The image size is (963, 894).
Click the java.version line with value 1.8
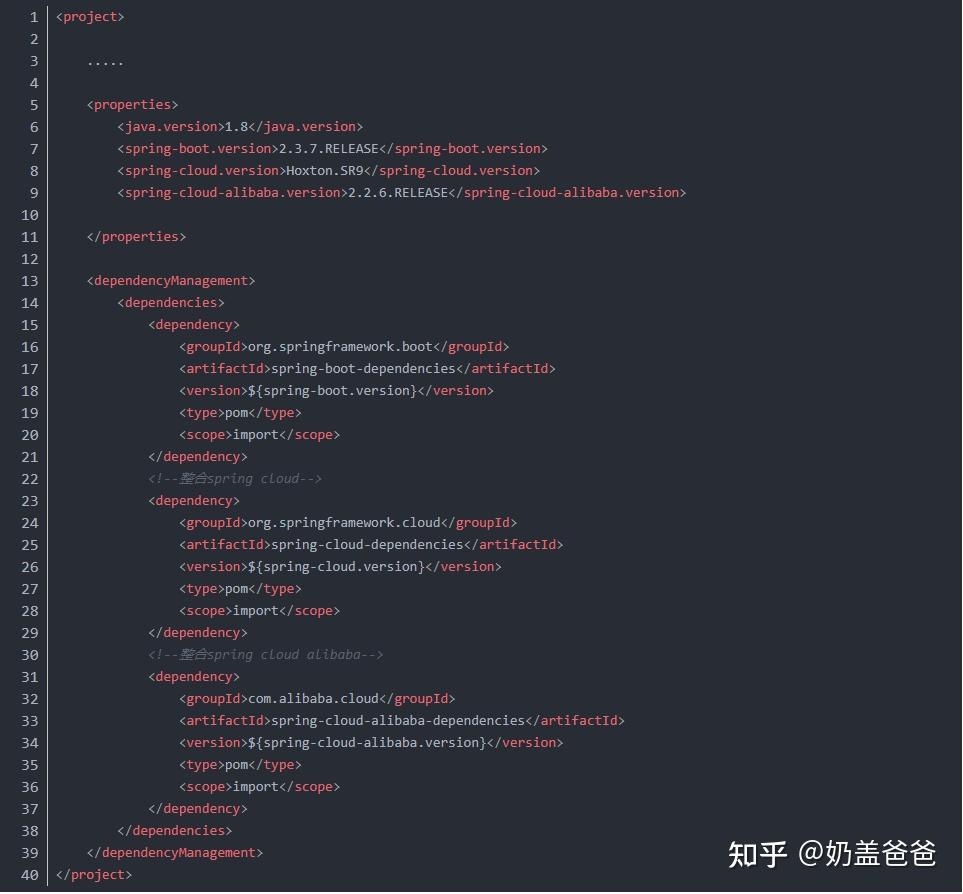240,127
